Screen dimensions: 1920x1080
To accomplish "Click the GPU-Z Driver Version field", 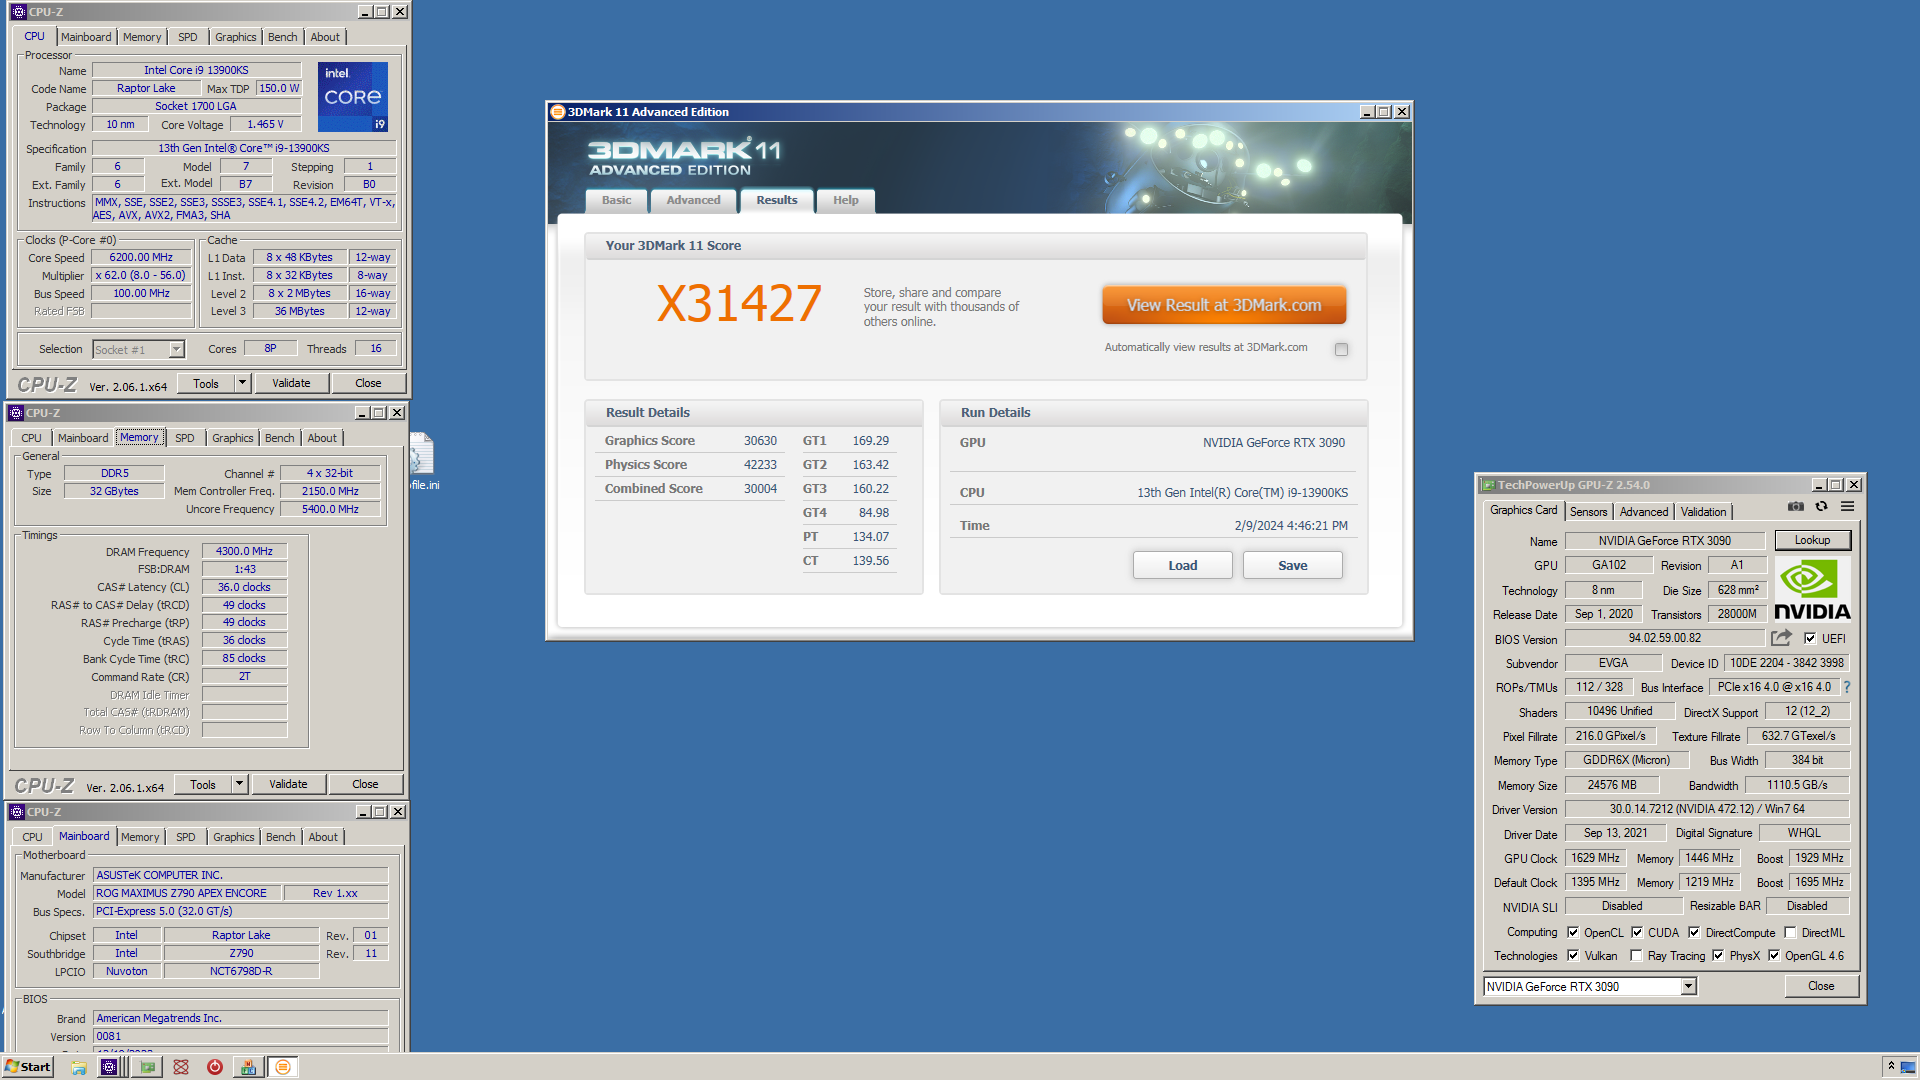I will (1706, 809).
